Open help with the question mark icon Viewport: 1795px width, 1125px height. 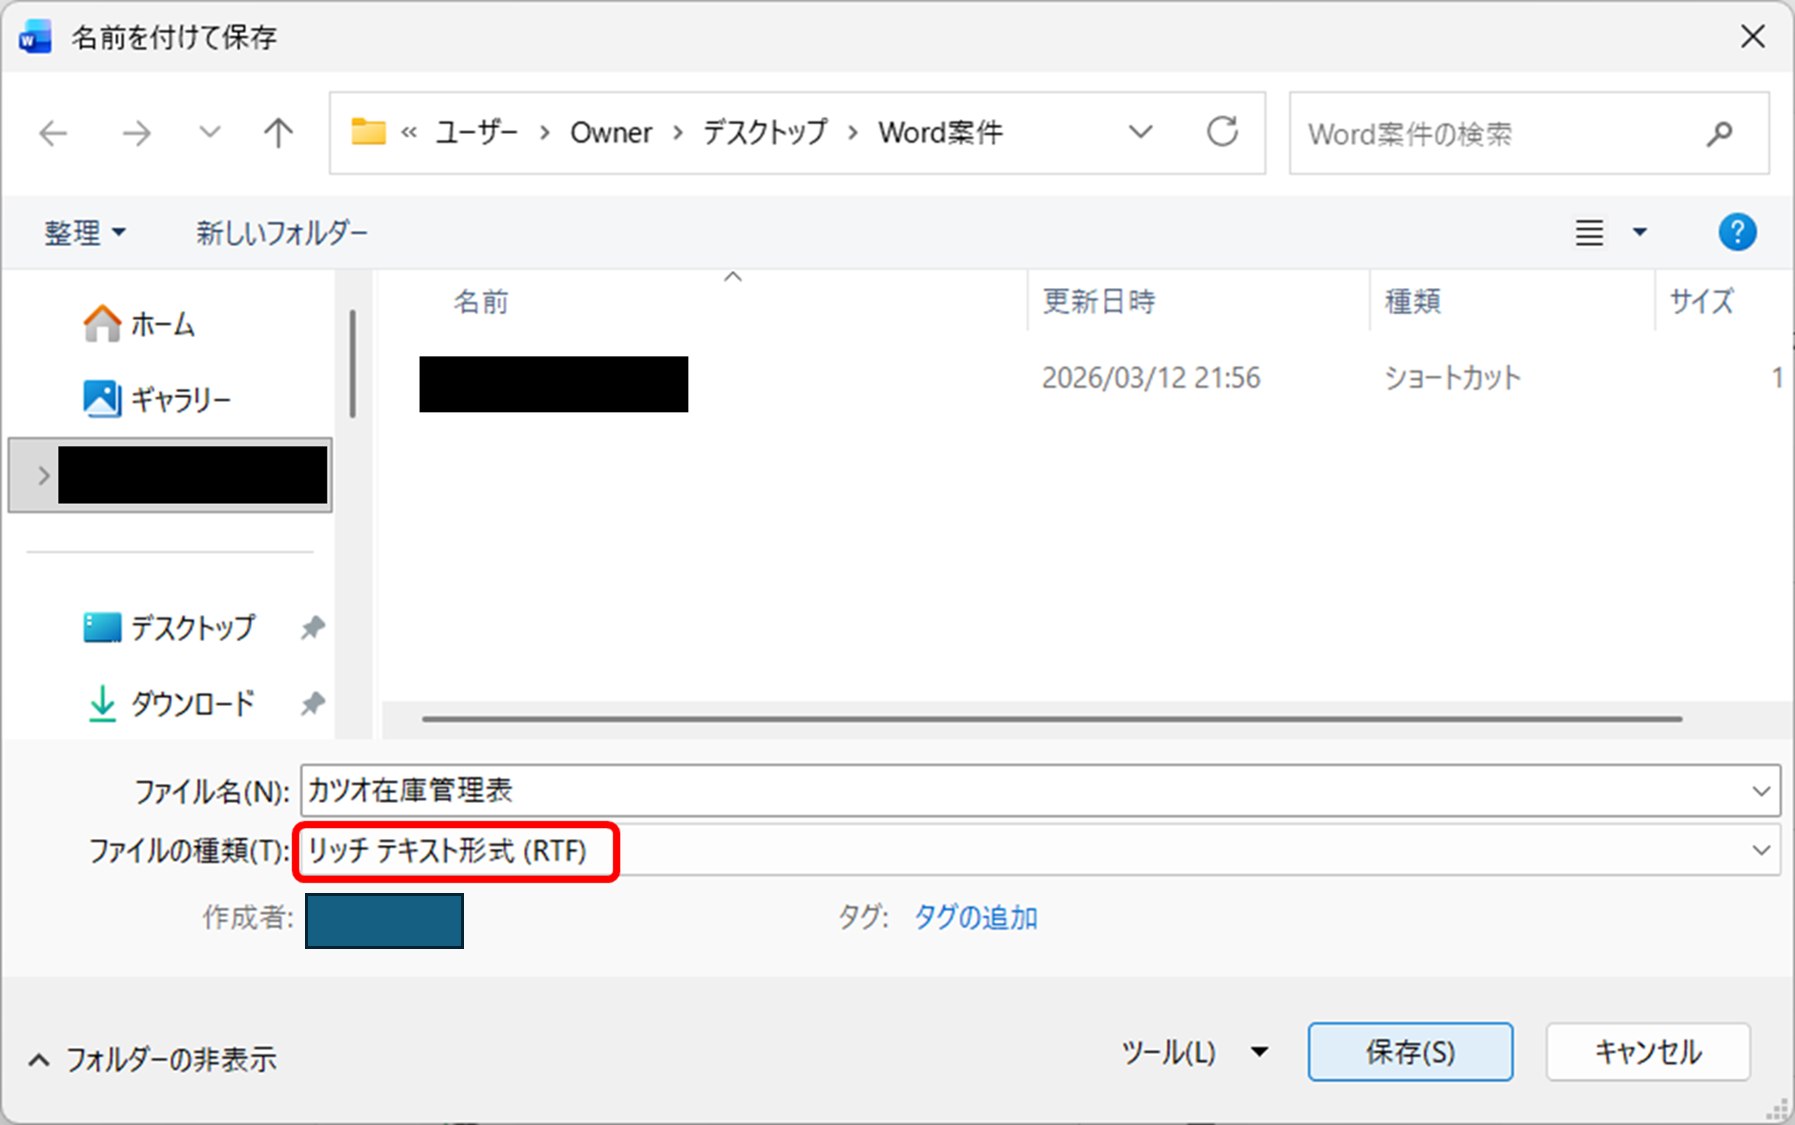[x=1737, y=232]
